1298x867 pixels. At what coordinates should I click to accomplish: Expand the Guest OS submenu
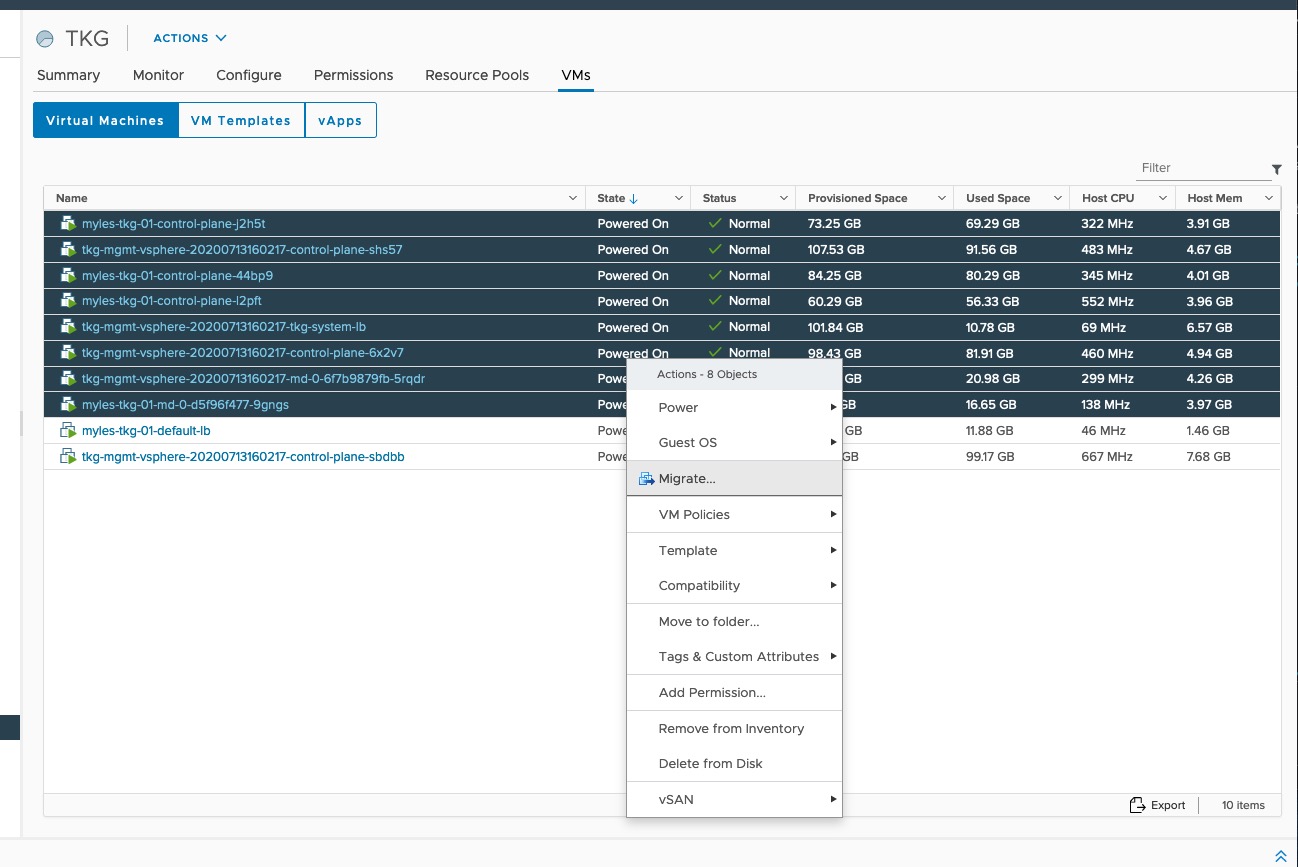[x=734, y=443]
